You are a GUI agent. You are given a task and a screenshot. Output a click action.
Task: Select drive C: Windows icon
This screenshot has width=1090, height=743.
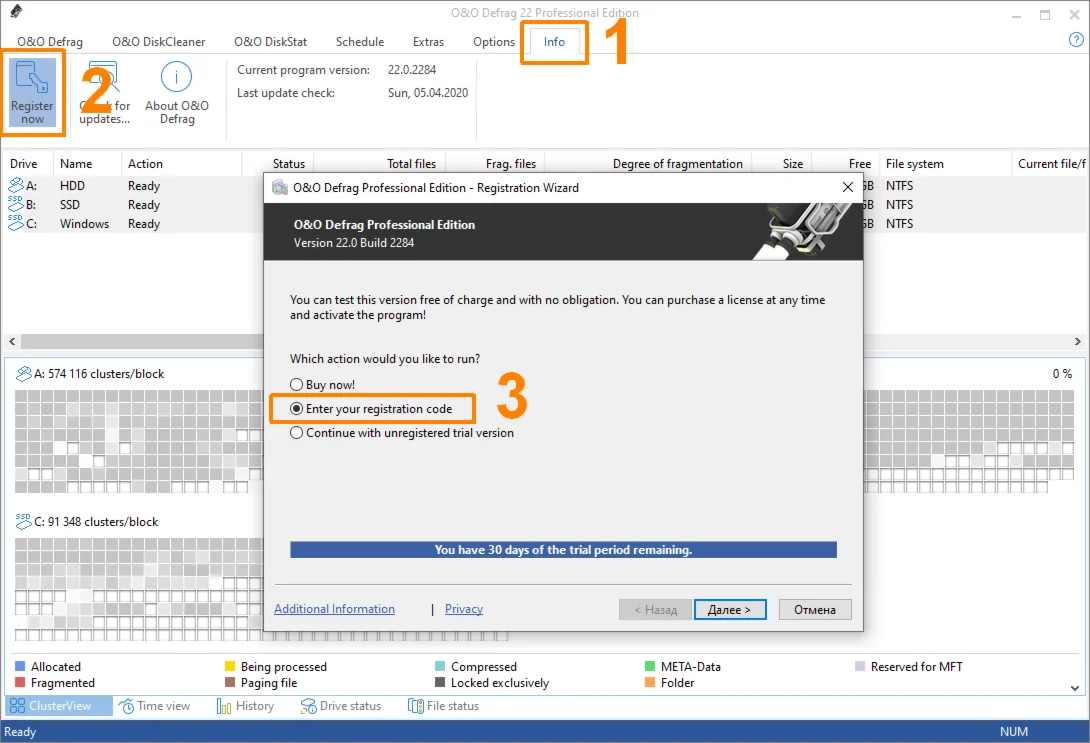pos(15,222)
